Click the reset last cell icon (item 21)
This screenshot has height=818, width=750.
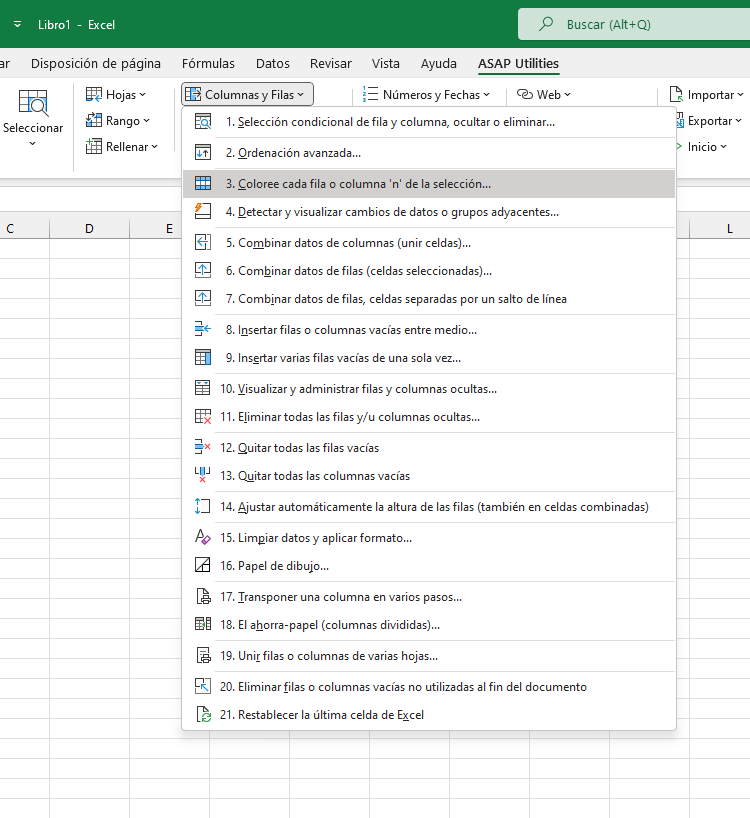tap(202, 714)
